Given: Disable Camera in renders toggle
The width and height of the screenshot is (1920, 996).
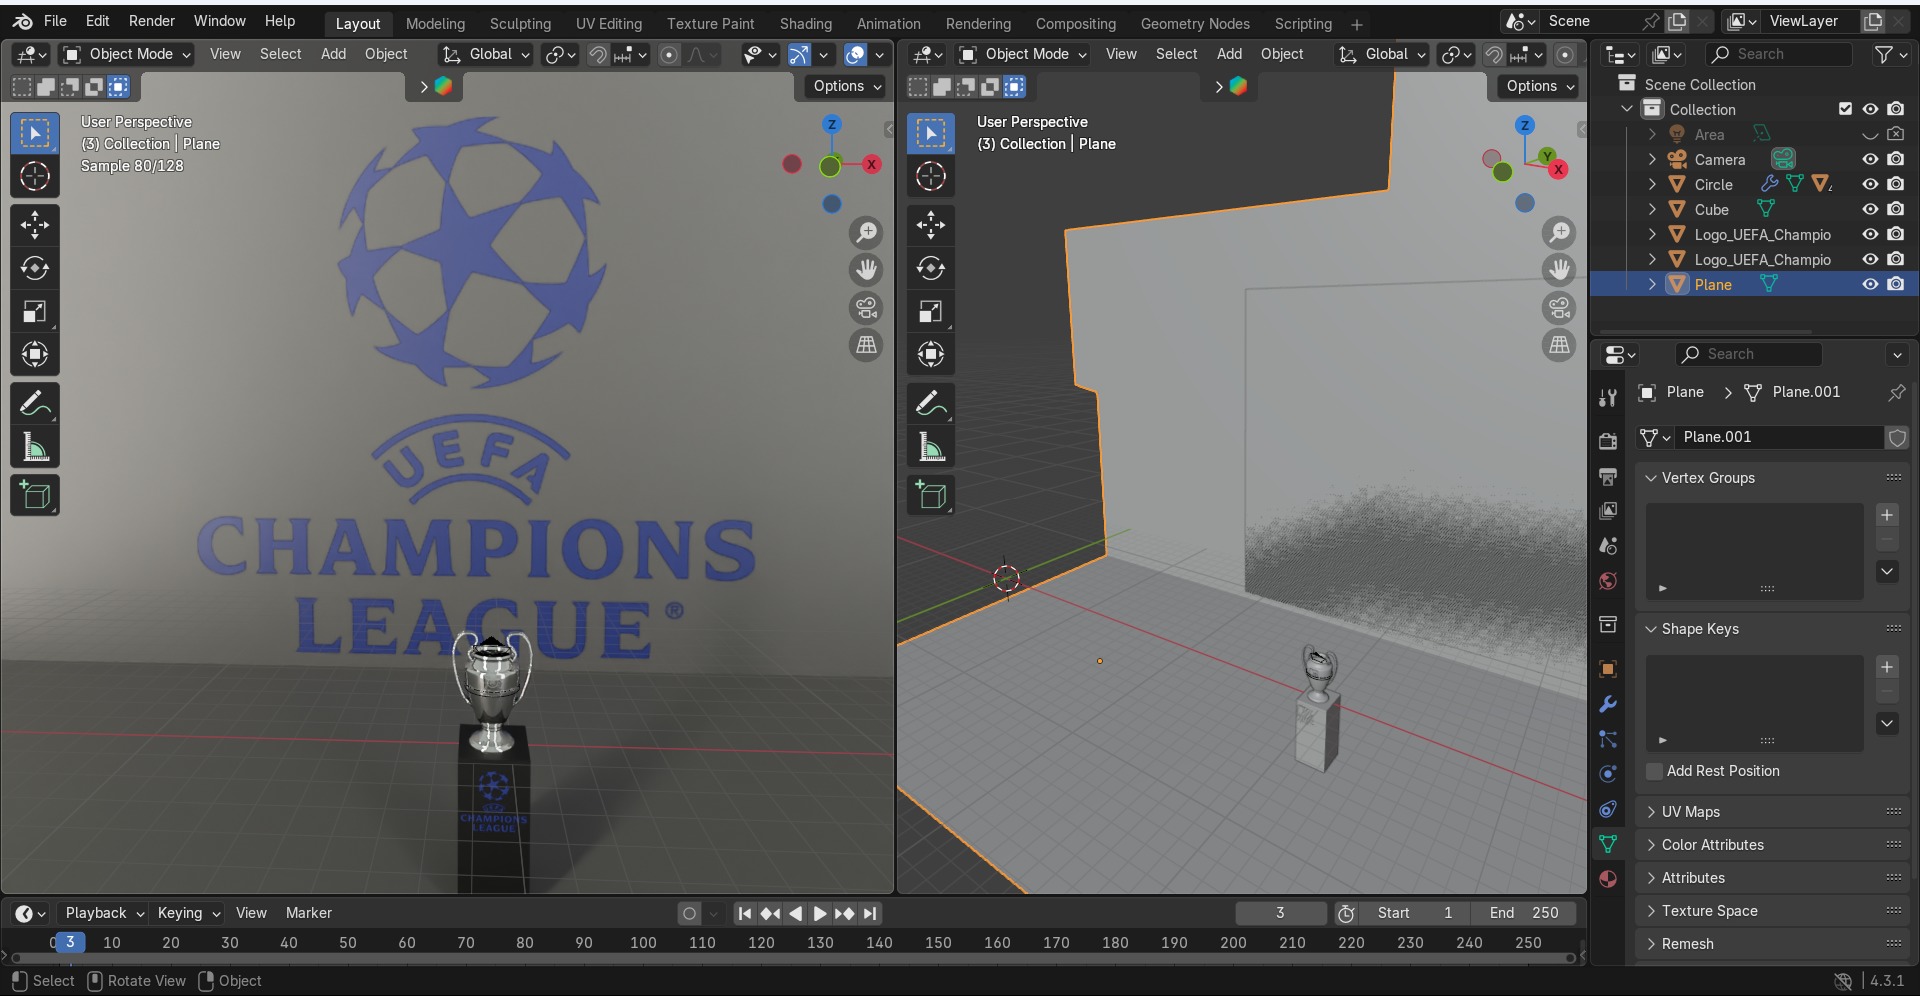Looking at the screenshot, I should (x=1896, y=159).
